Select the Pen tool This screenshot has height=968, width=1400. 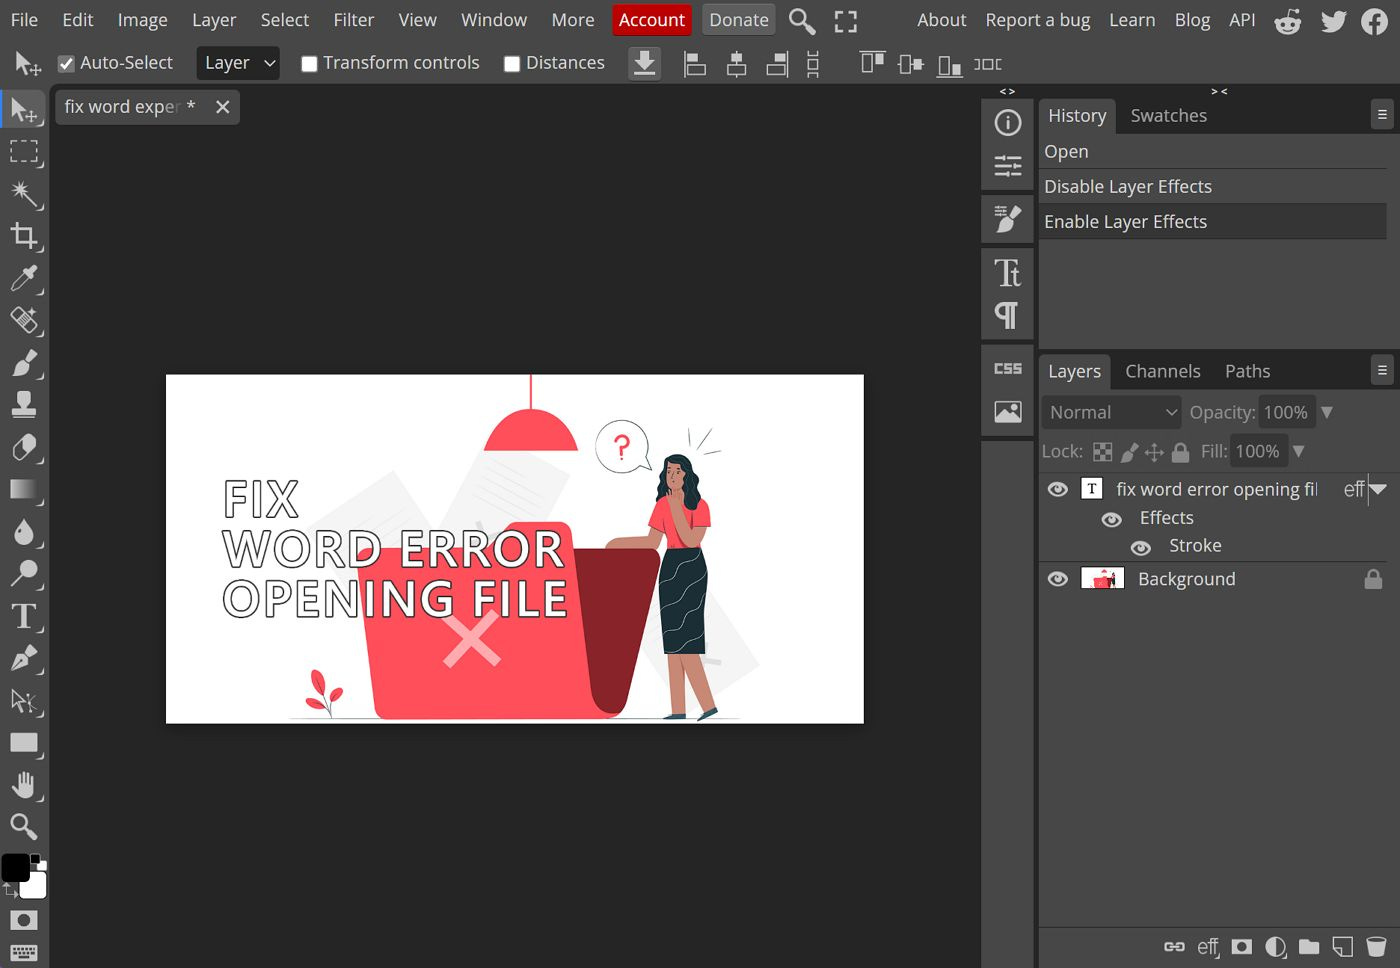pos(24,659)
